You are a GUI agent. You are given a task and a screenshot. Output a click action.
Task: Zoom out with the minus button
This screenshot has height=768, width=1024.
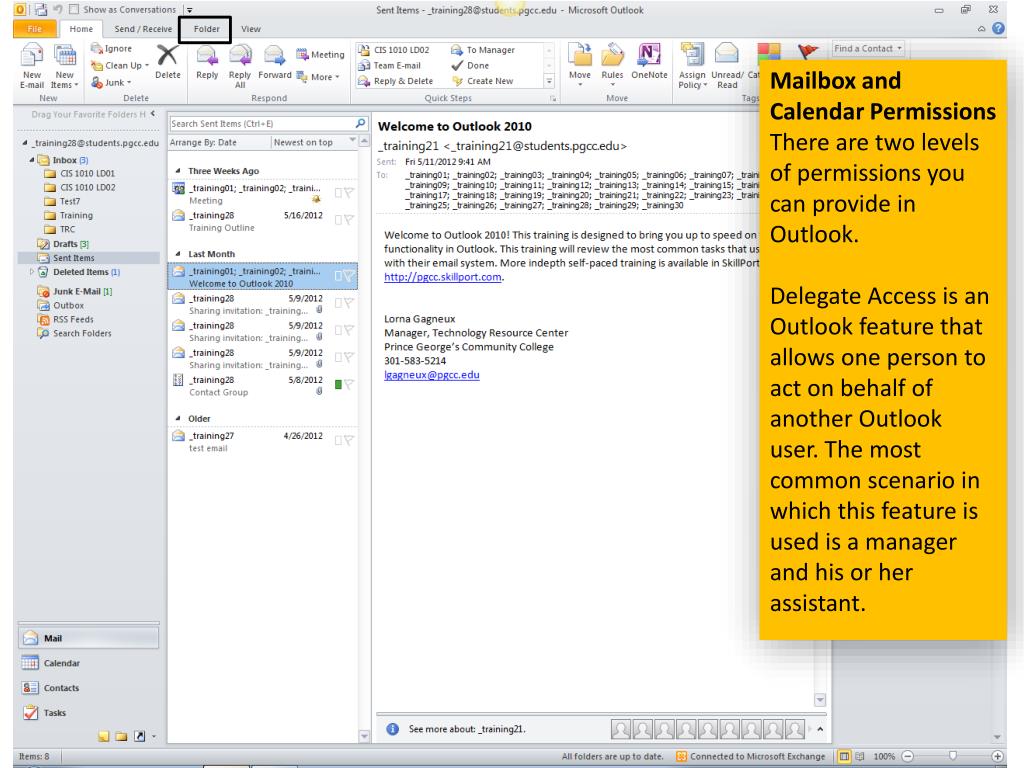tap(908, 756)
